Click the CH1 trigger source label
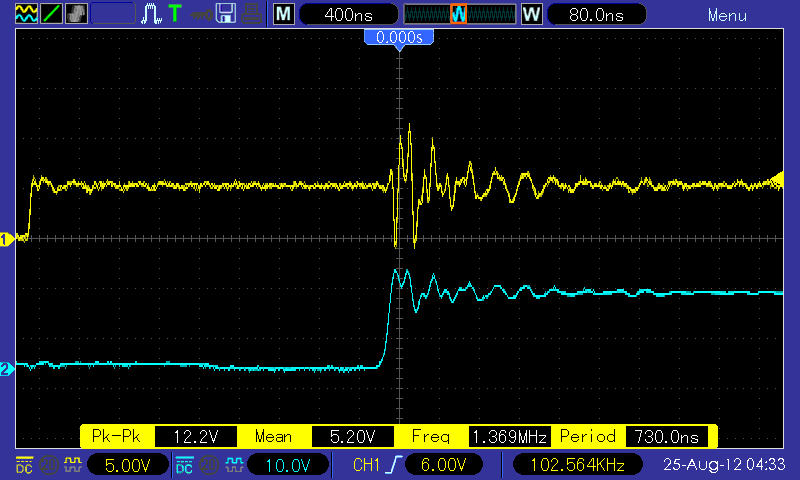The image size is (800, 480). pyautogui.click(x=366, y=465)
